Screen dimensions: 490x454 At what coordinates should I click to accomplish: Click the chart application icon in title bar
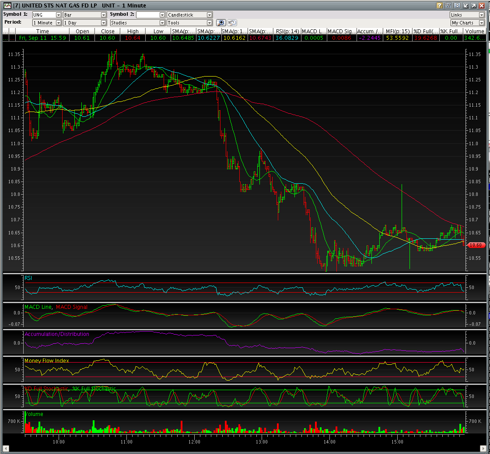click(7, 5)
